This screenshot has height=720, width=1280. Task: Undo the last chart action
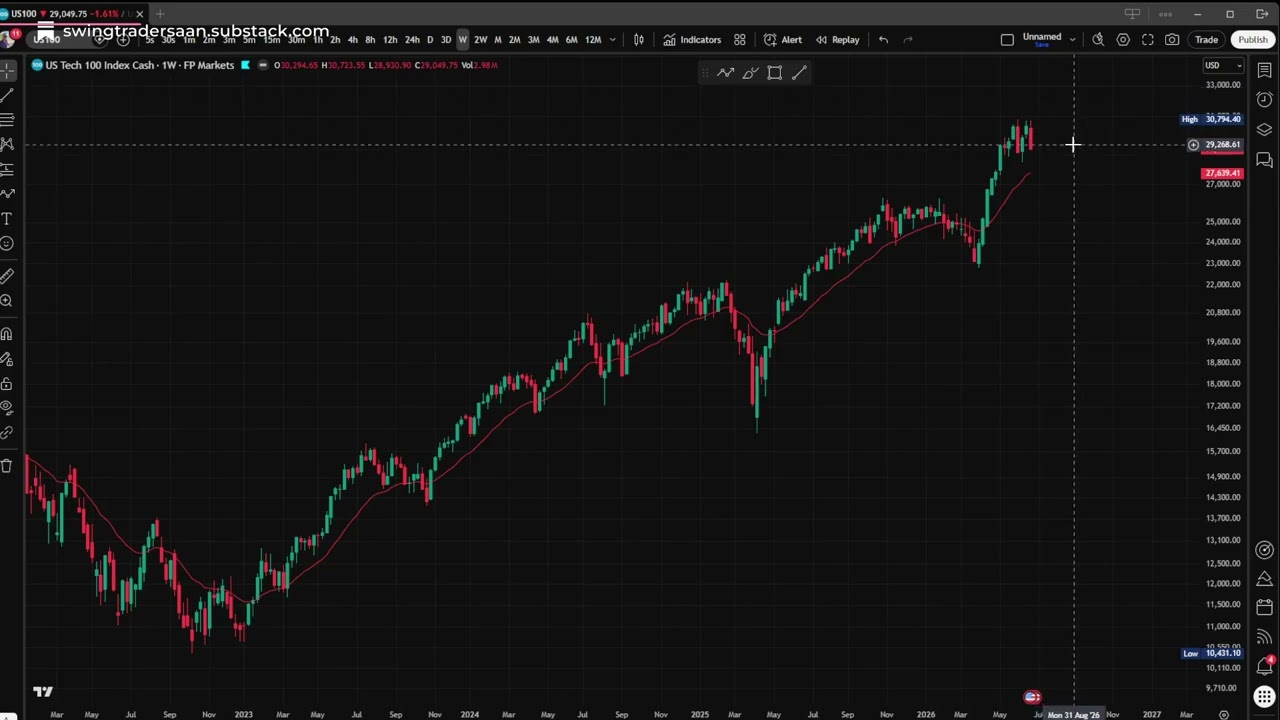coord(883,40)
